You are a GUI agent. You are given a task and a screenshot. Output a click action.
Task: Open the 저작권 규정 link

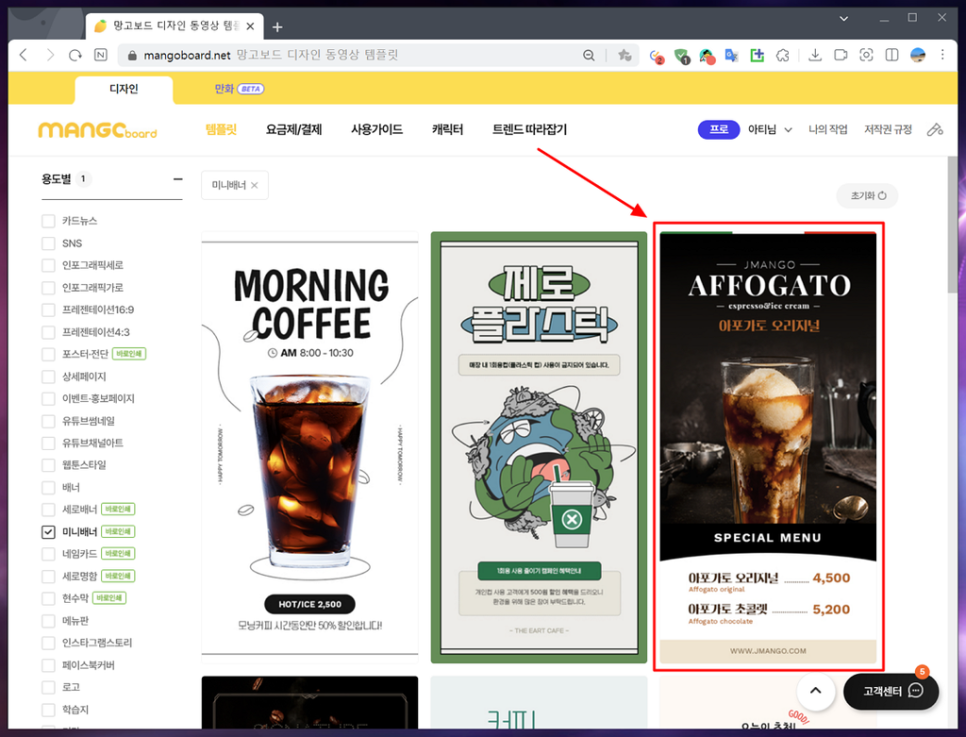click(x=888, y=129)
